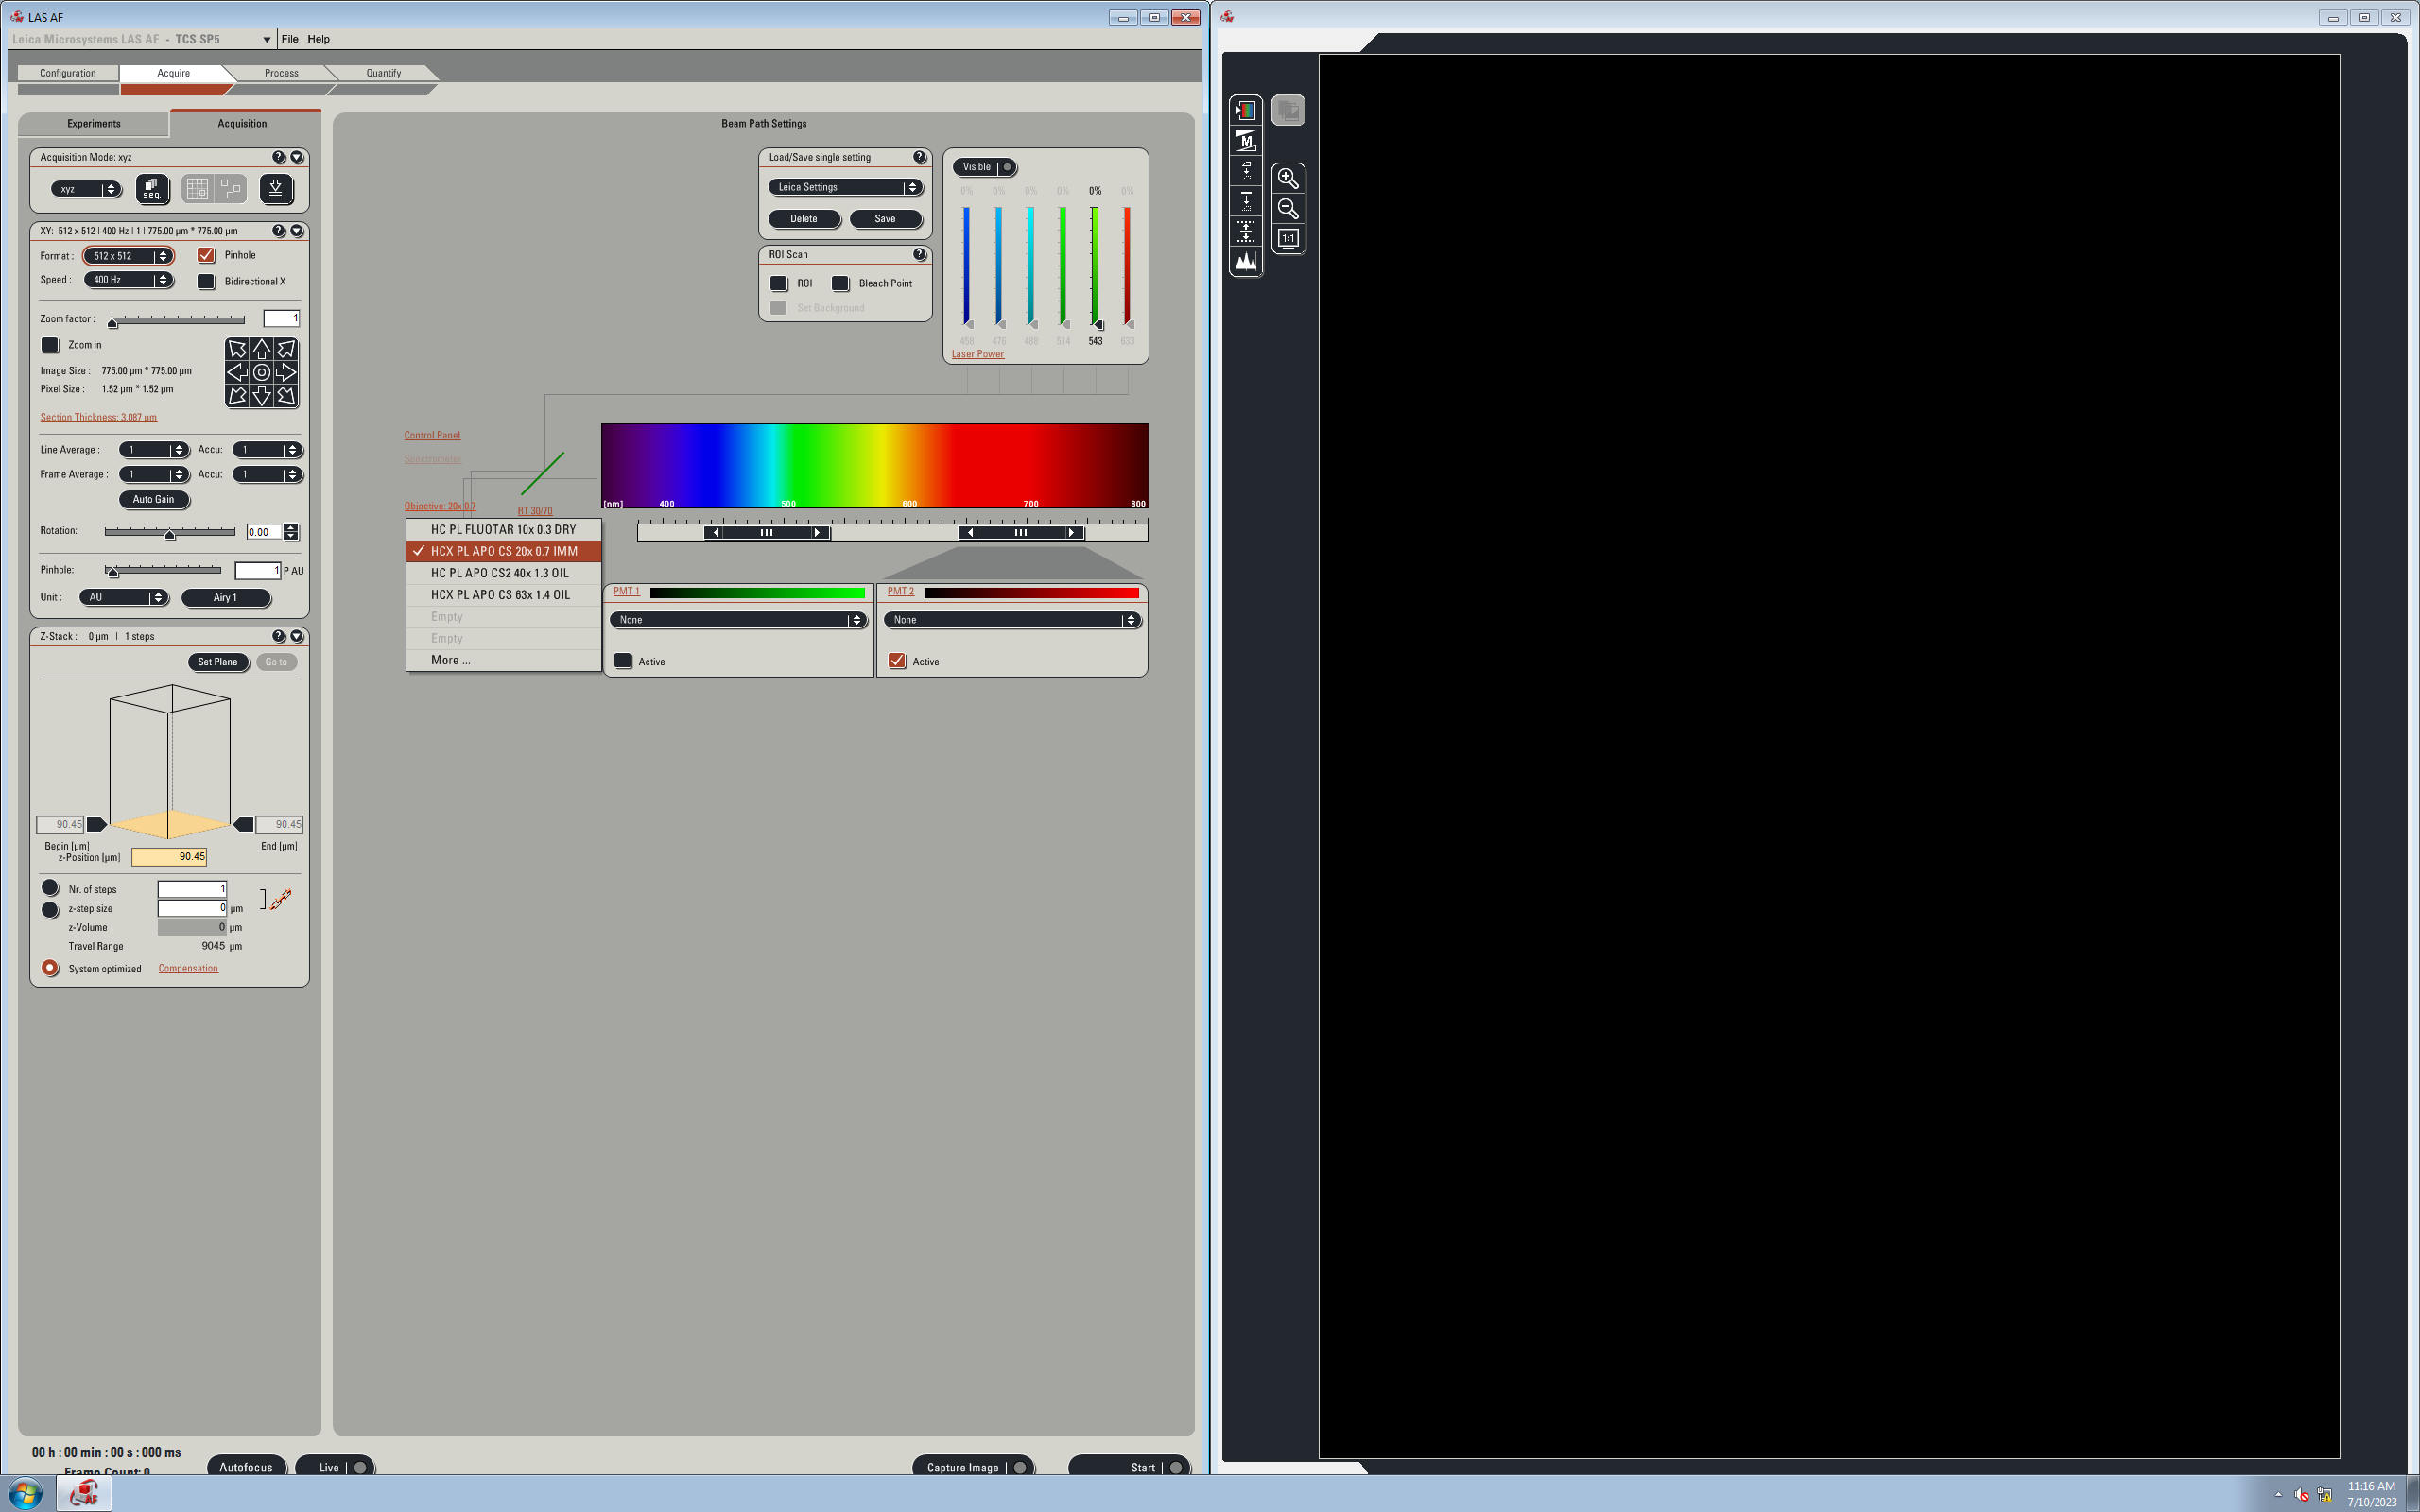This screenshot has width=2420, height=1512.
Task: Zoom out with the magnifier minus icon
Action: point(1288,208)
